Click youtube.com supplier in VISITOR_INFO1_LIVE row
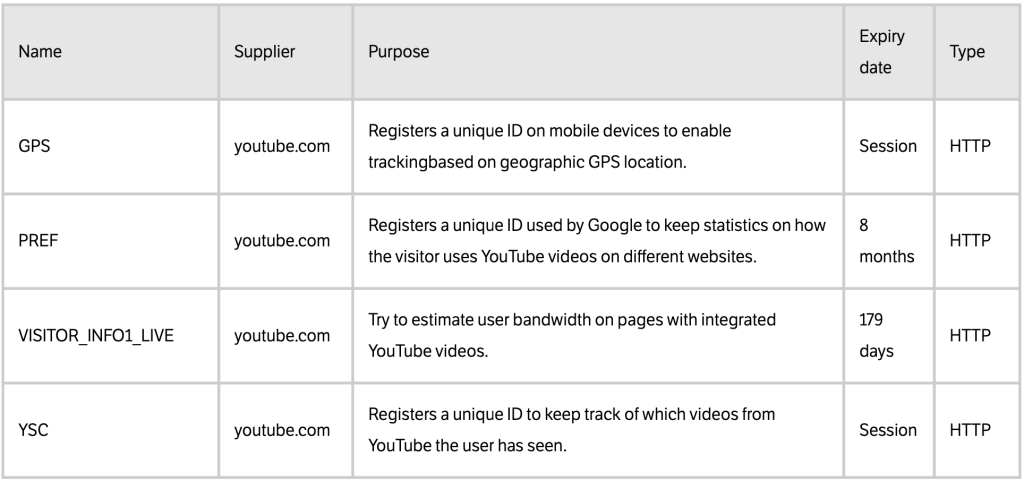Image resolution: width=1024 pixels, height=481 pixels. click(x=282, y=336)
